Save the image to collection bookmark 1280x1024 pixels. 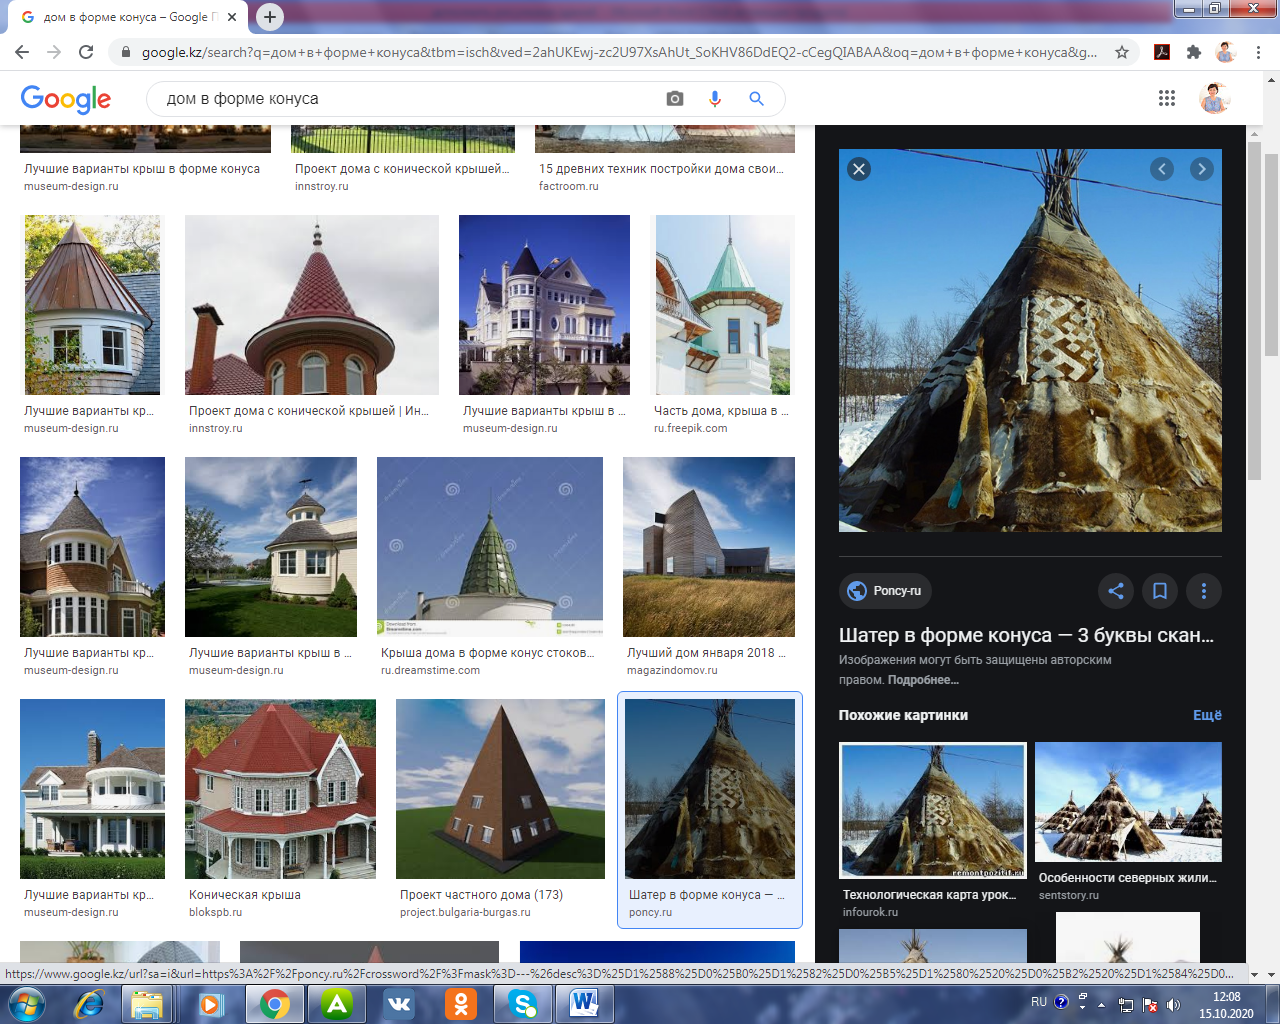tap(1160, 591)
